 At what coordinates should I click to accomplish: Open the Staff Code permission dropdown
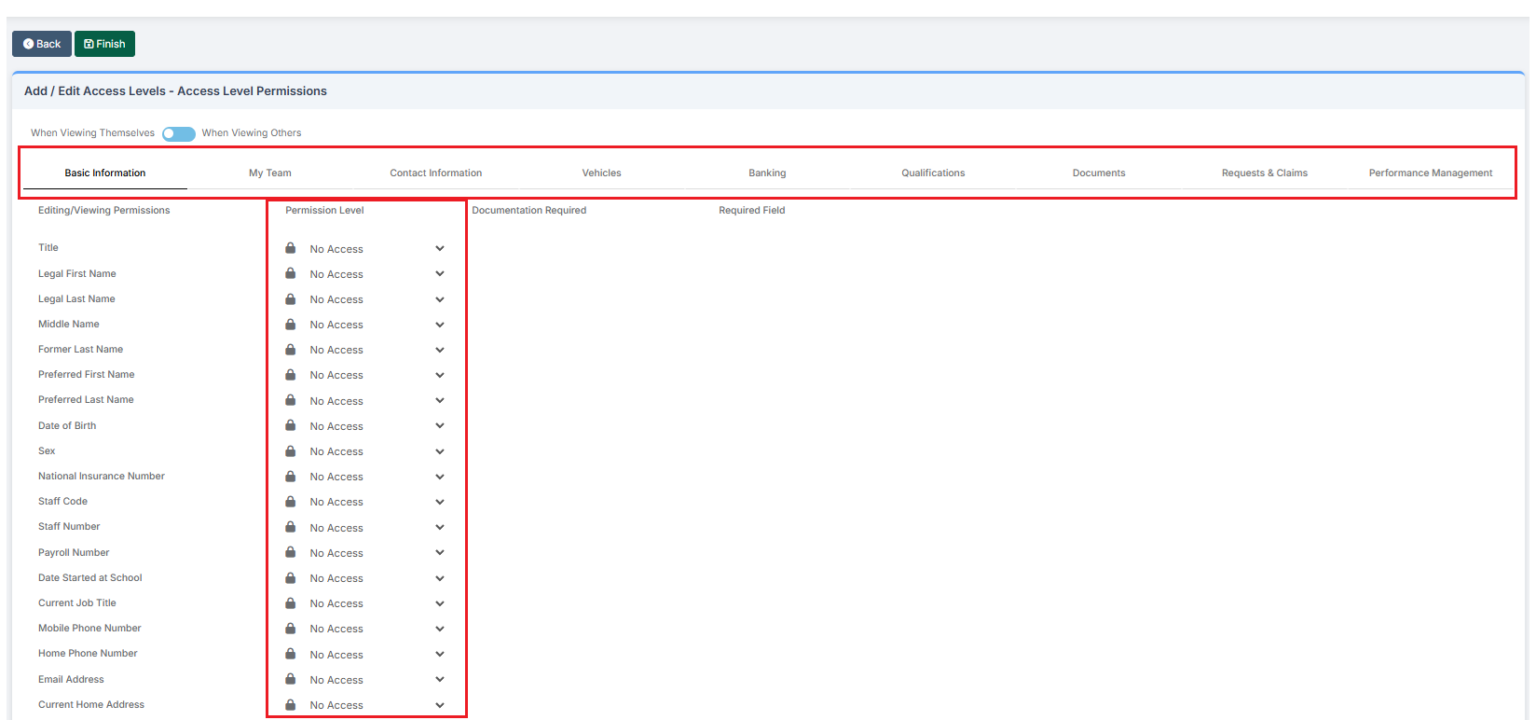click(x=439, y=501)
